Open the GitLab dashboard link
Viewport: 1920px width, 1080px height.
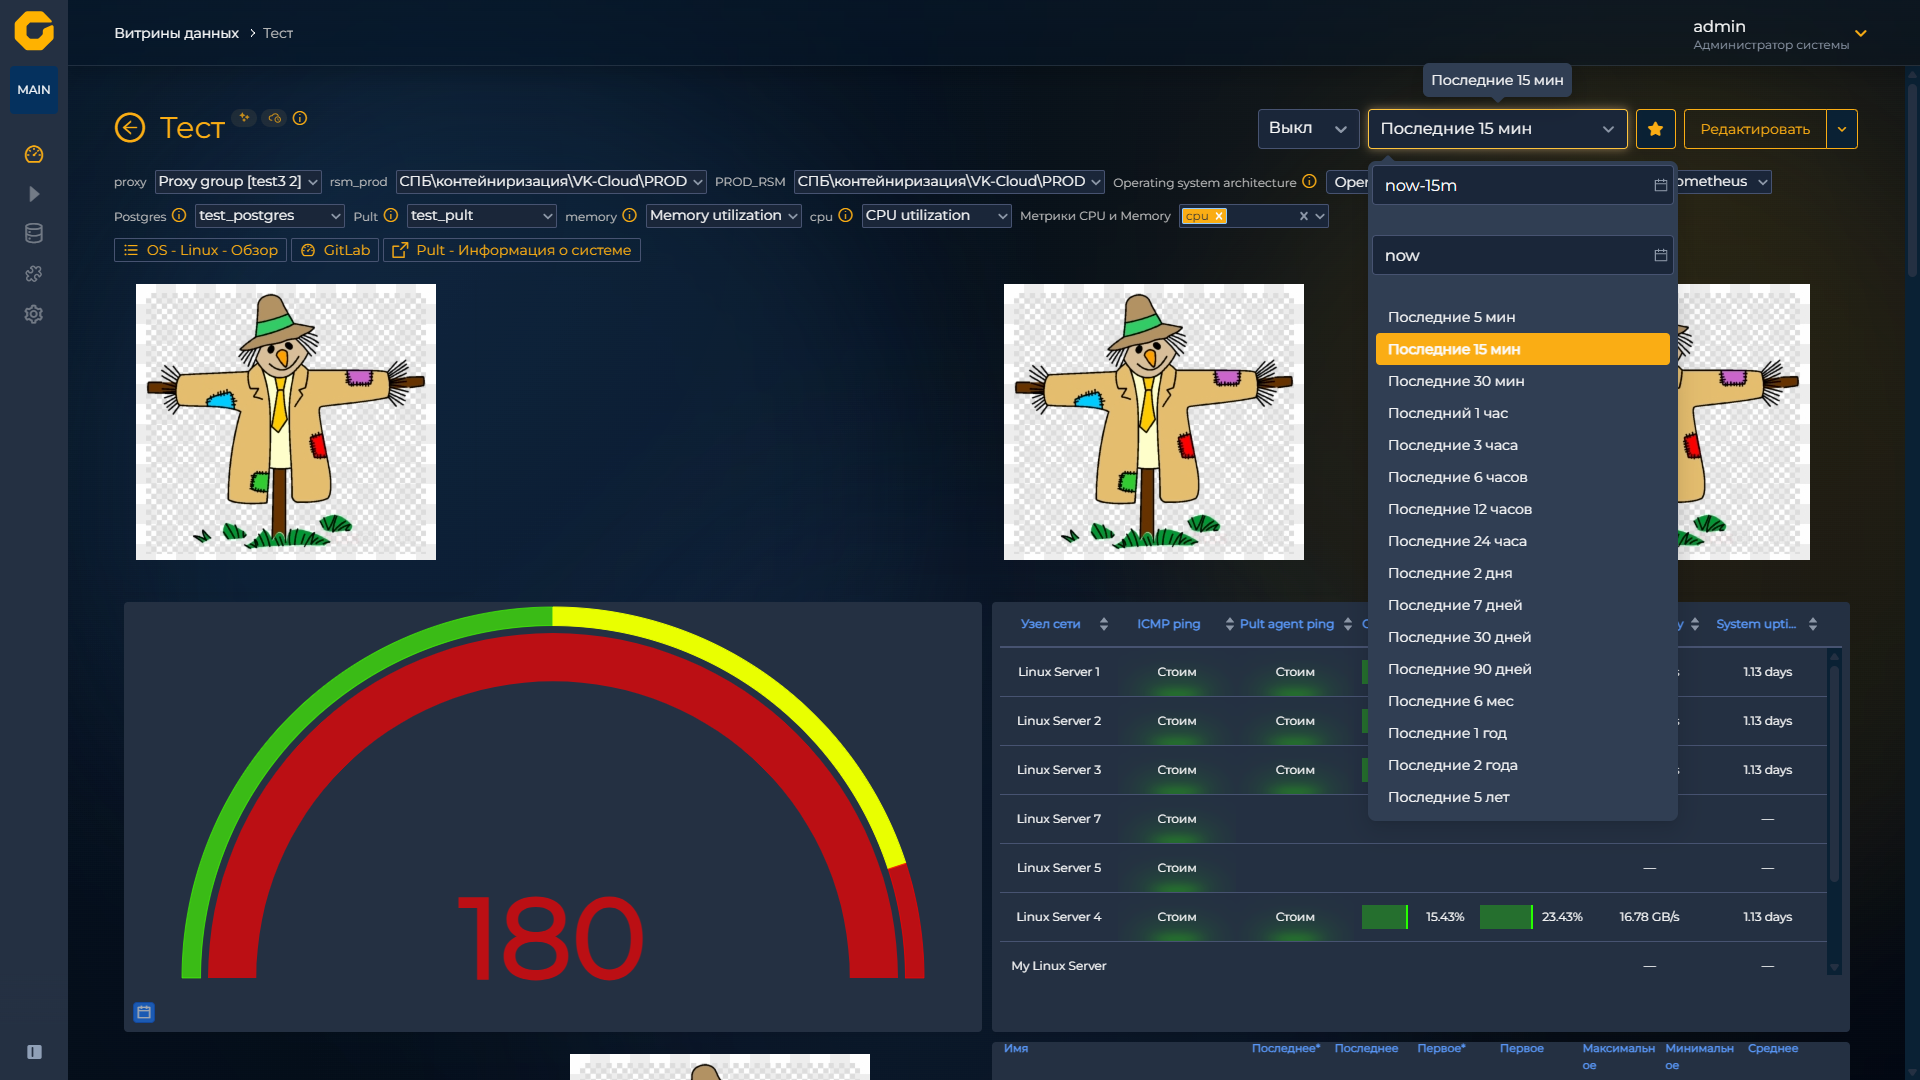click(x=335, y=250)
